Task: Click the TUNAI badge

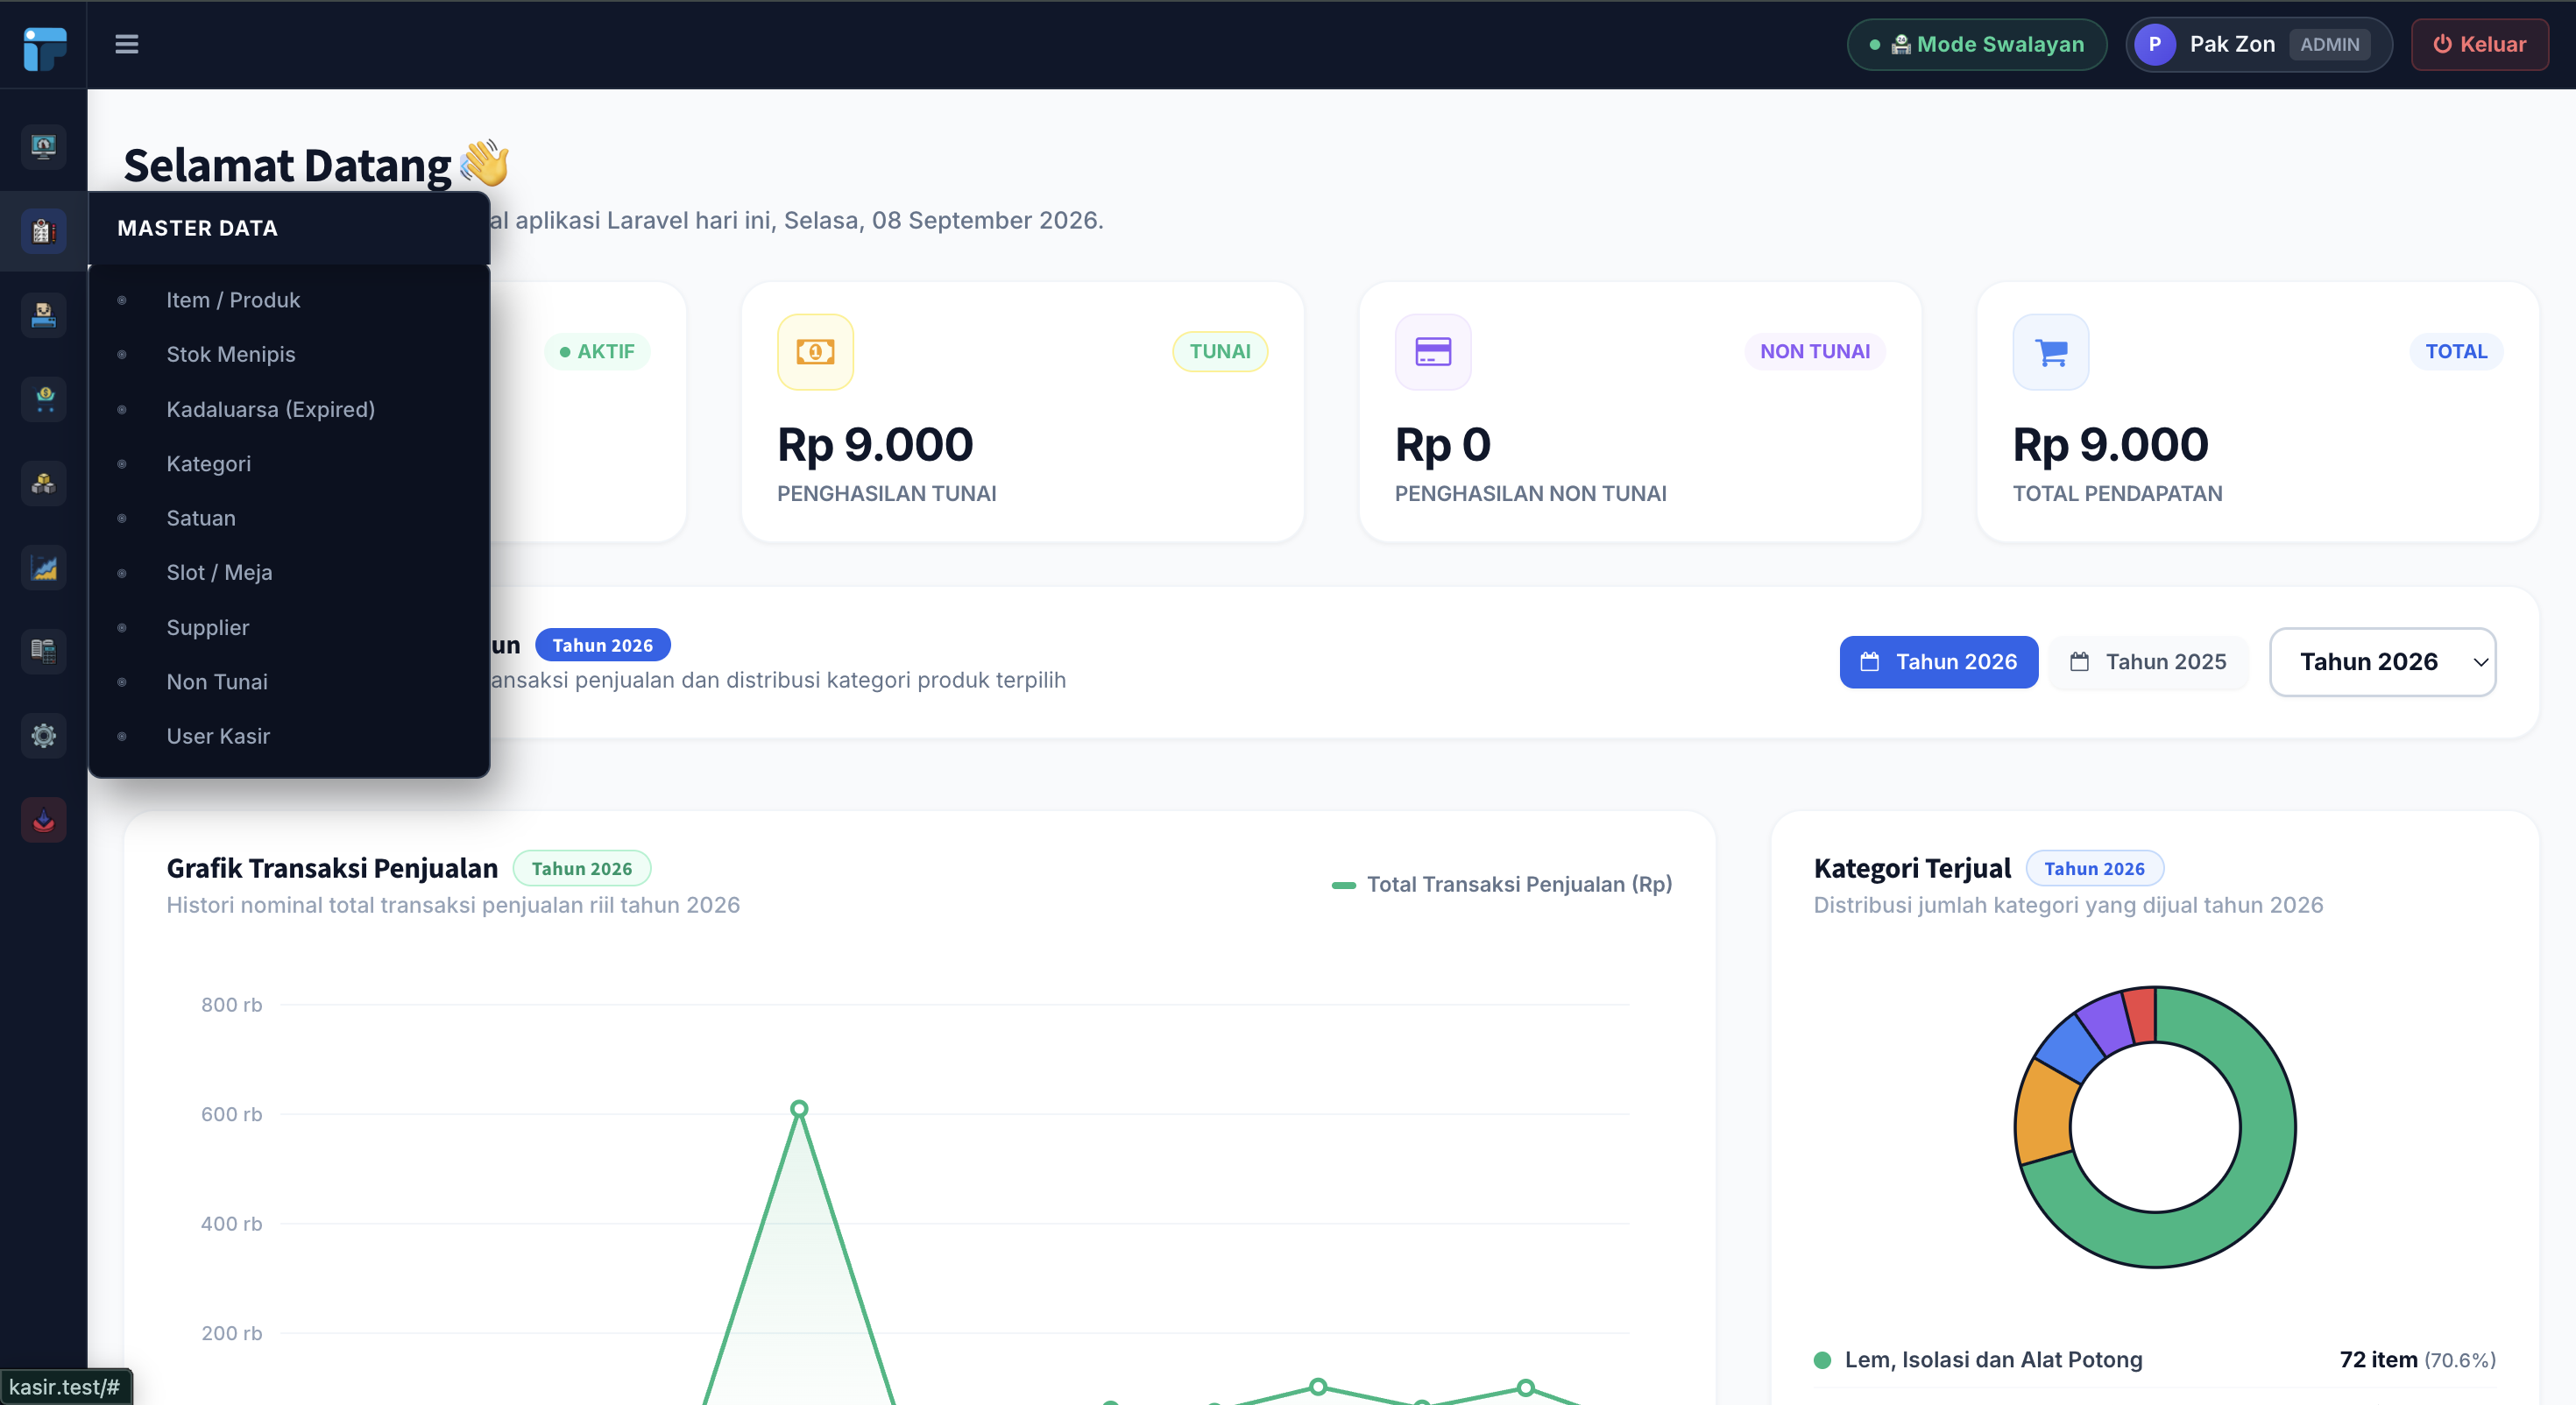Action: [1220, 351]
